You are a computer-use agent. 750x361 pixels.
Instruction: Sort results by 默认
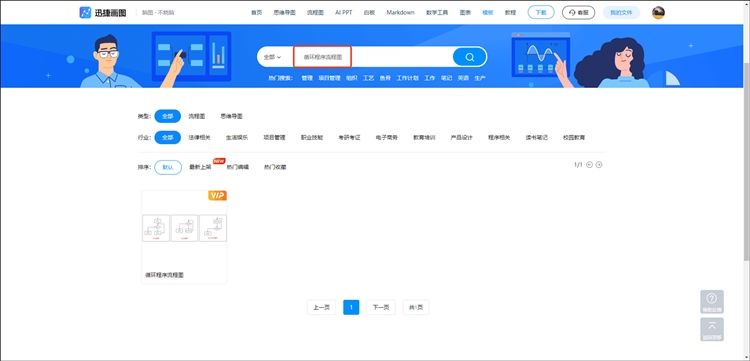tap(168, 167)
